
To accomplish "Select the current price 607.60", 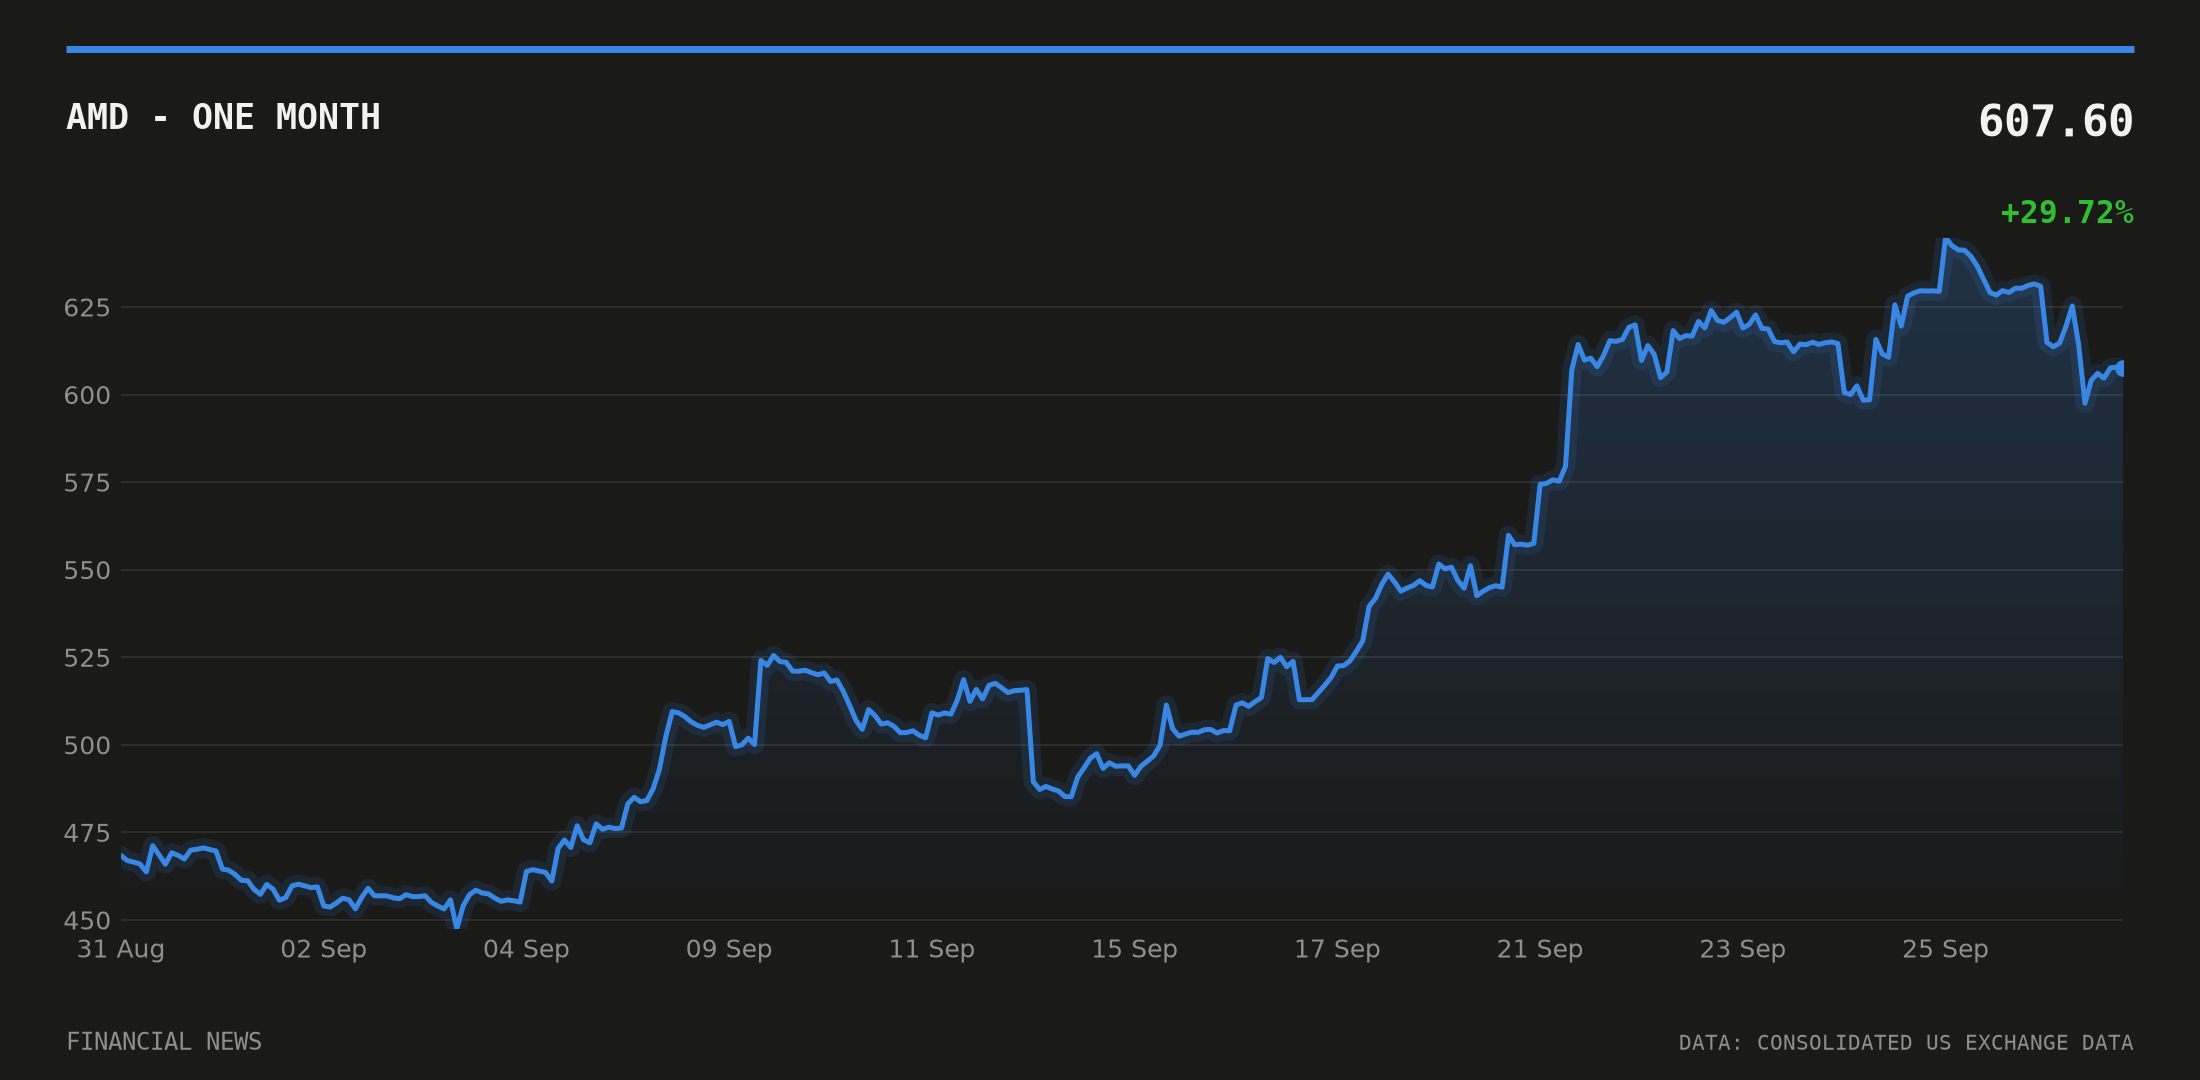I will [2055, 121].
